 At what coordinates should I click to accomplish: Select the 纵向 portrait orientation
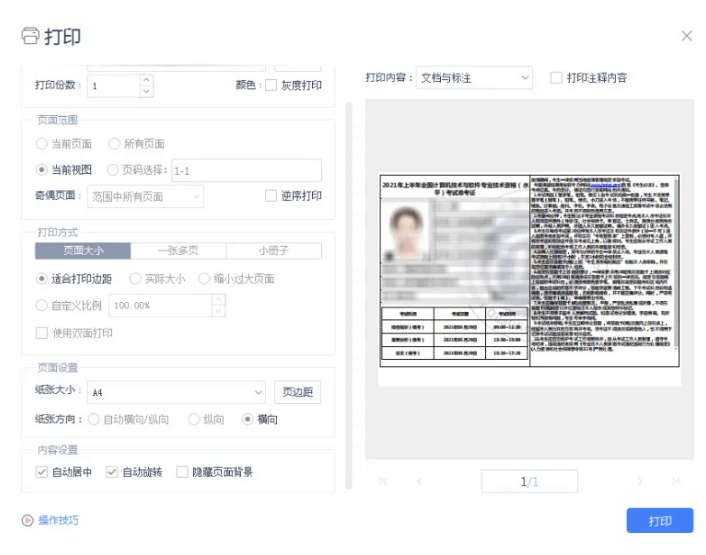point(194,420)
